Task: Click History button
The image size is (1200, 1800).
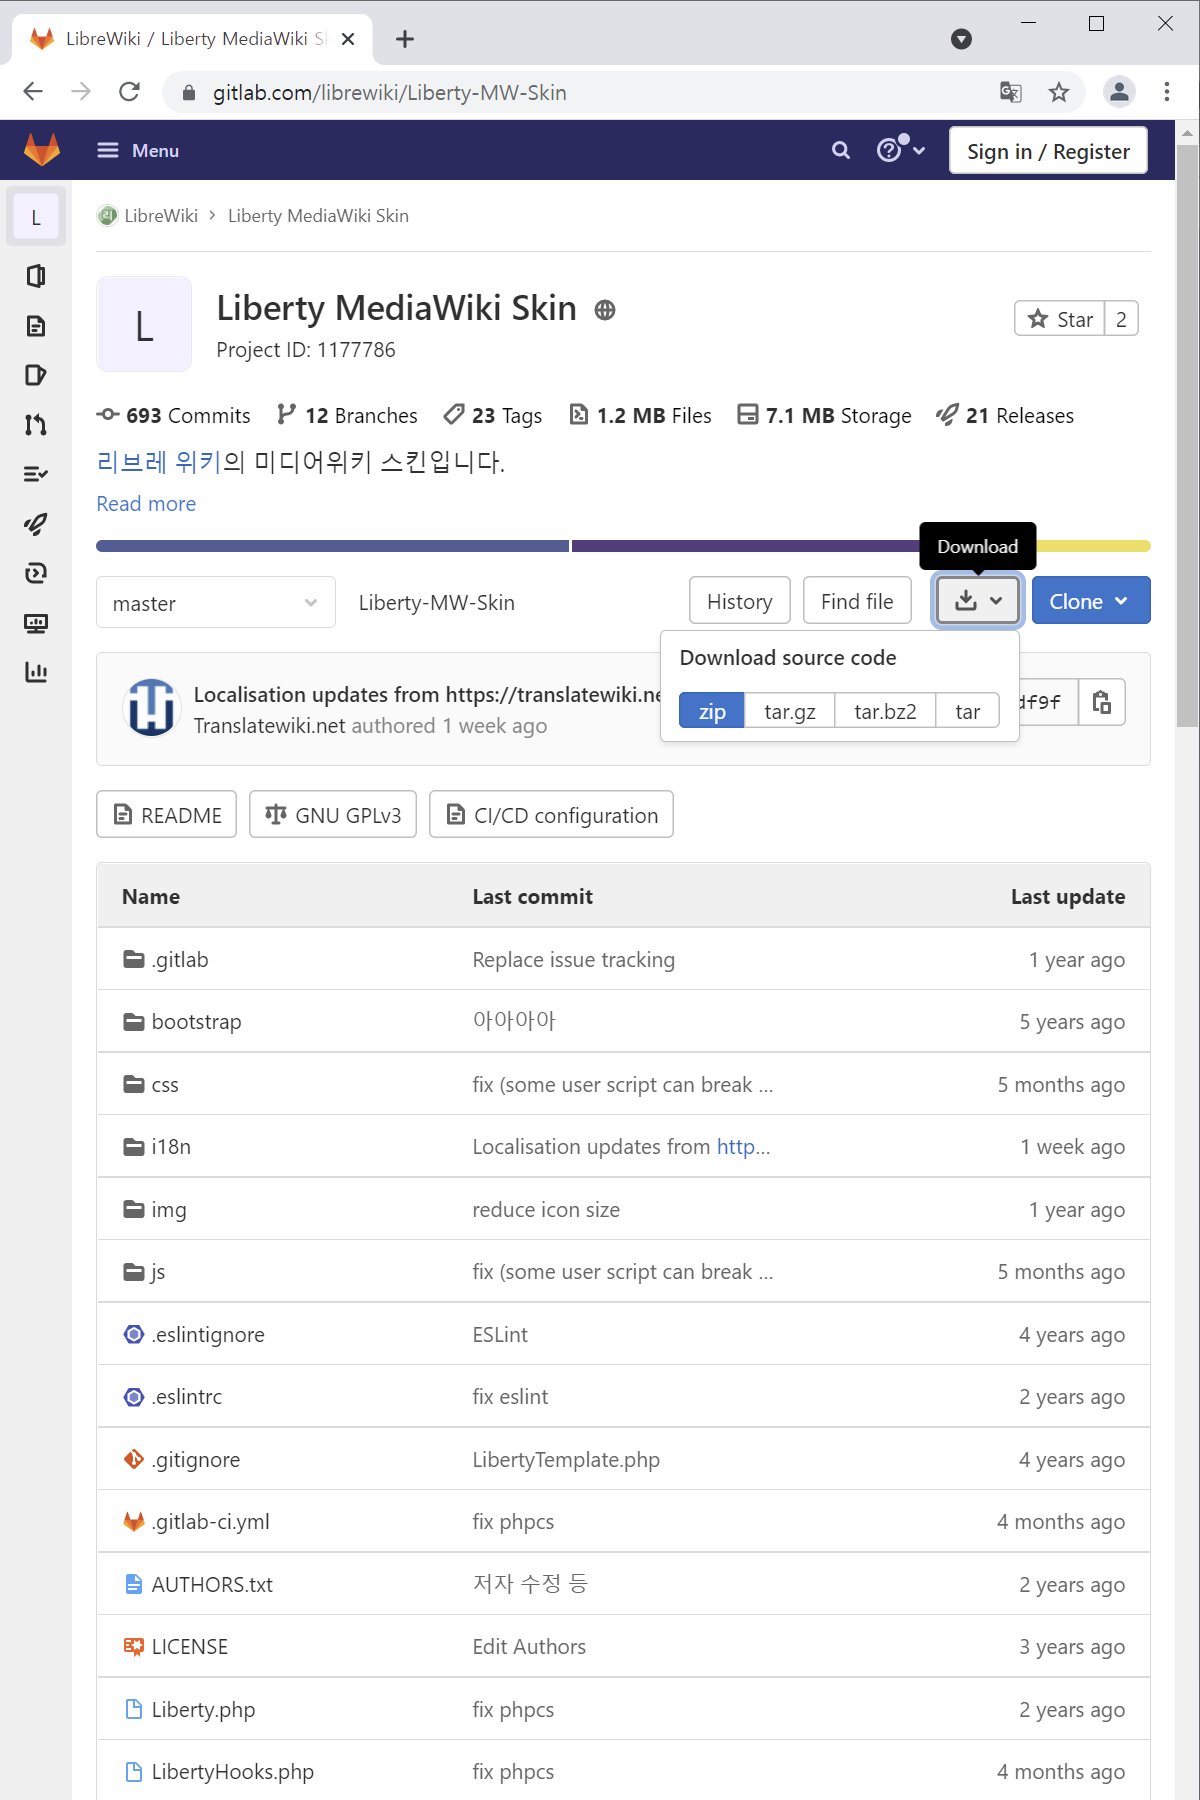Action: pyautogui.click(x=740, y=601)
